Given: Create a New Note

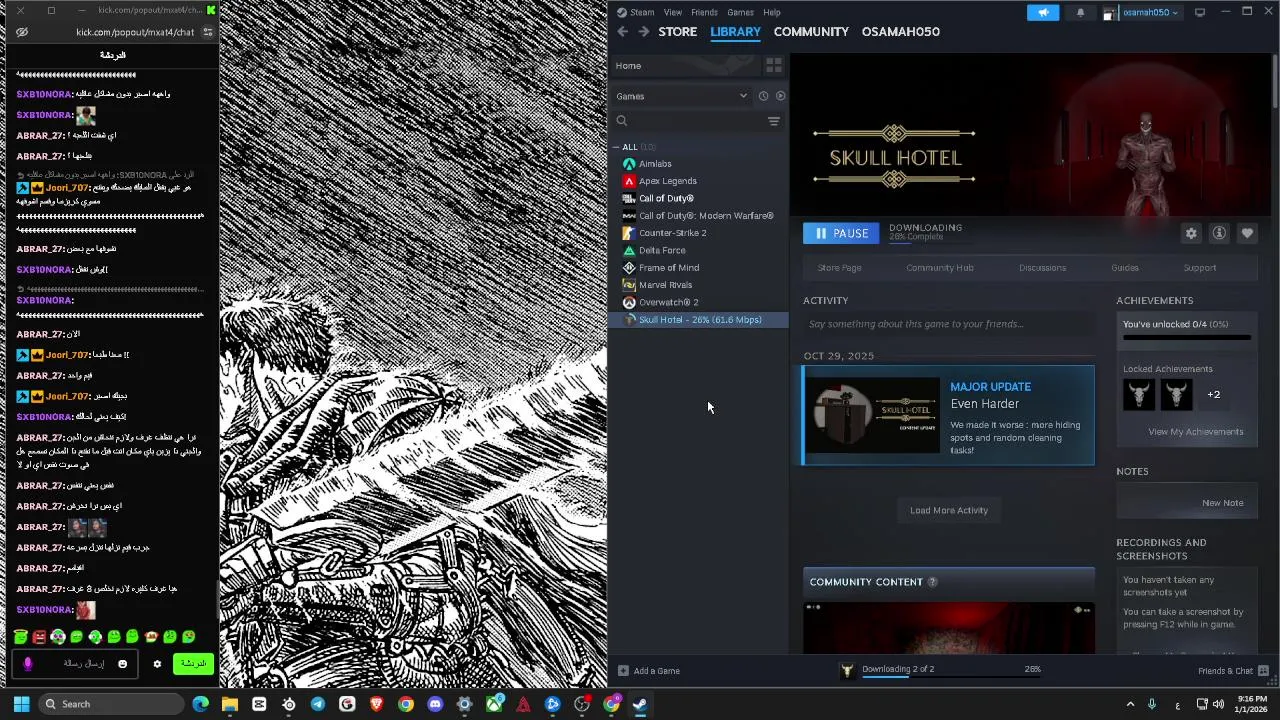Looking at the screenshot, I should pos(1223,503).
